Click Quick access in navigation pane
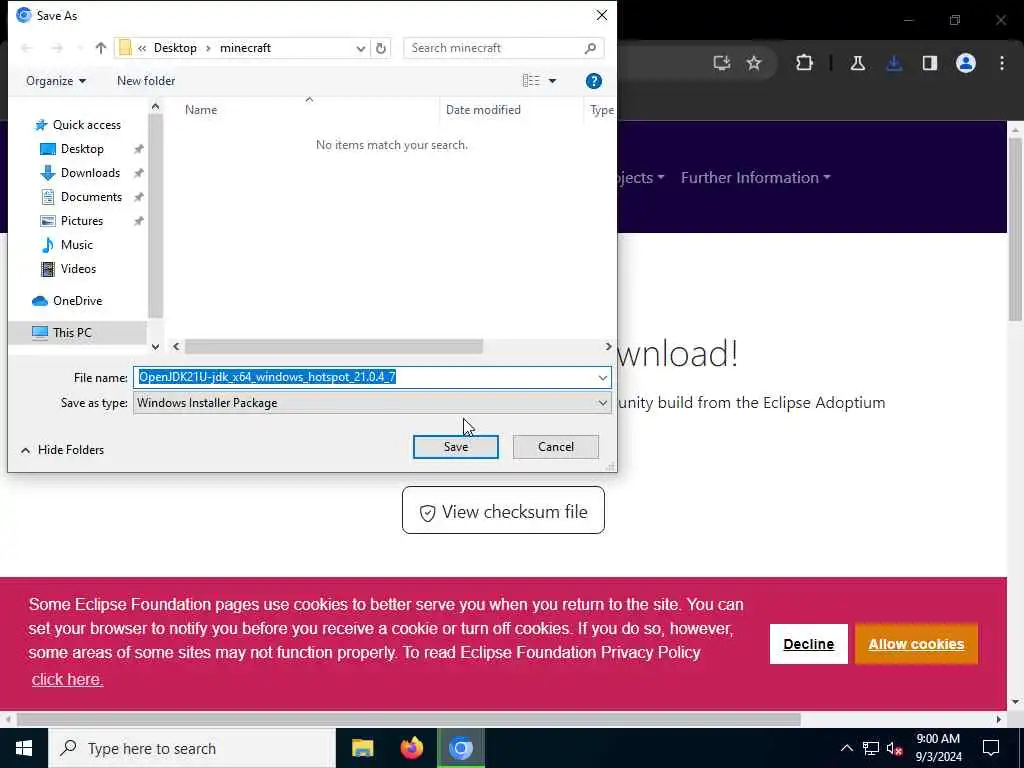 86,125
